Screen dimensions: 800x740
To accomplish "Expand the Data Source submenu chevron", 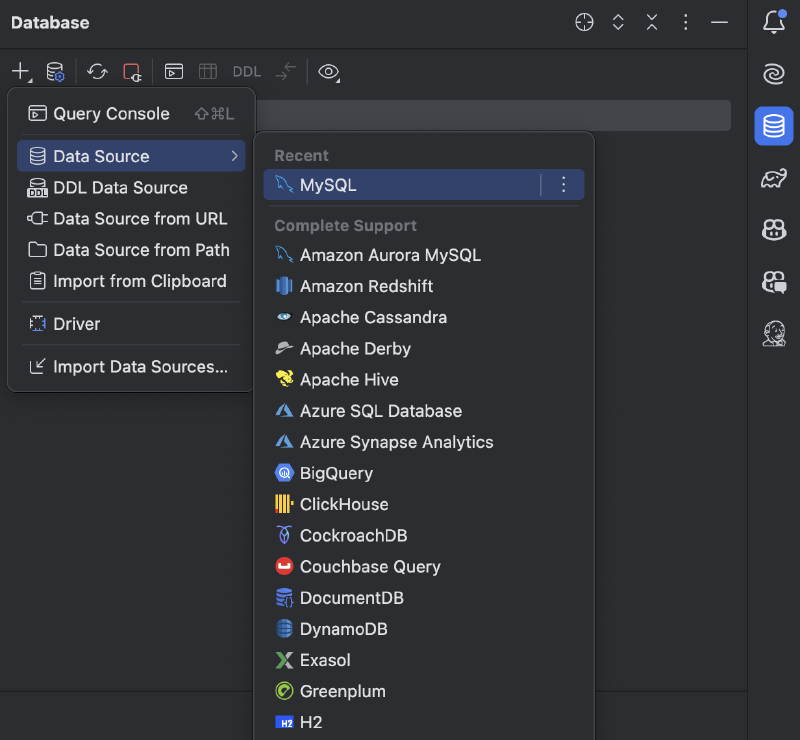I will 234,156.
